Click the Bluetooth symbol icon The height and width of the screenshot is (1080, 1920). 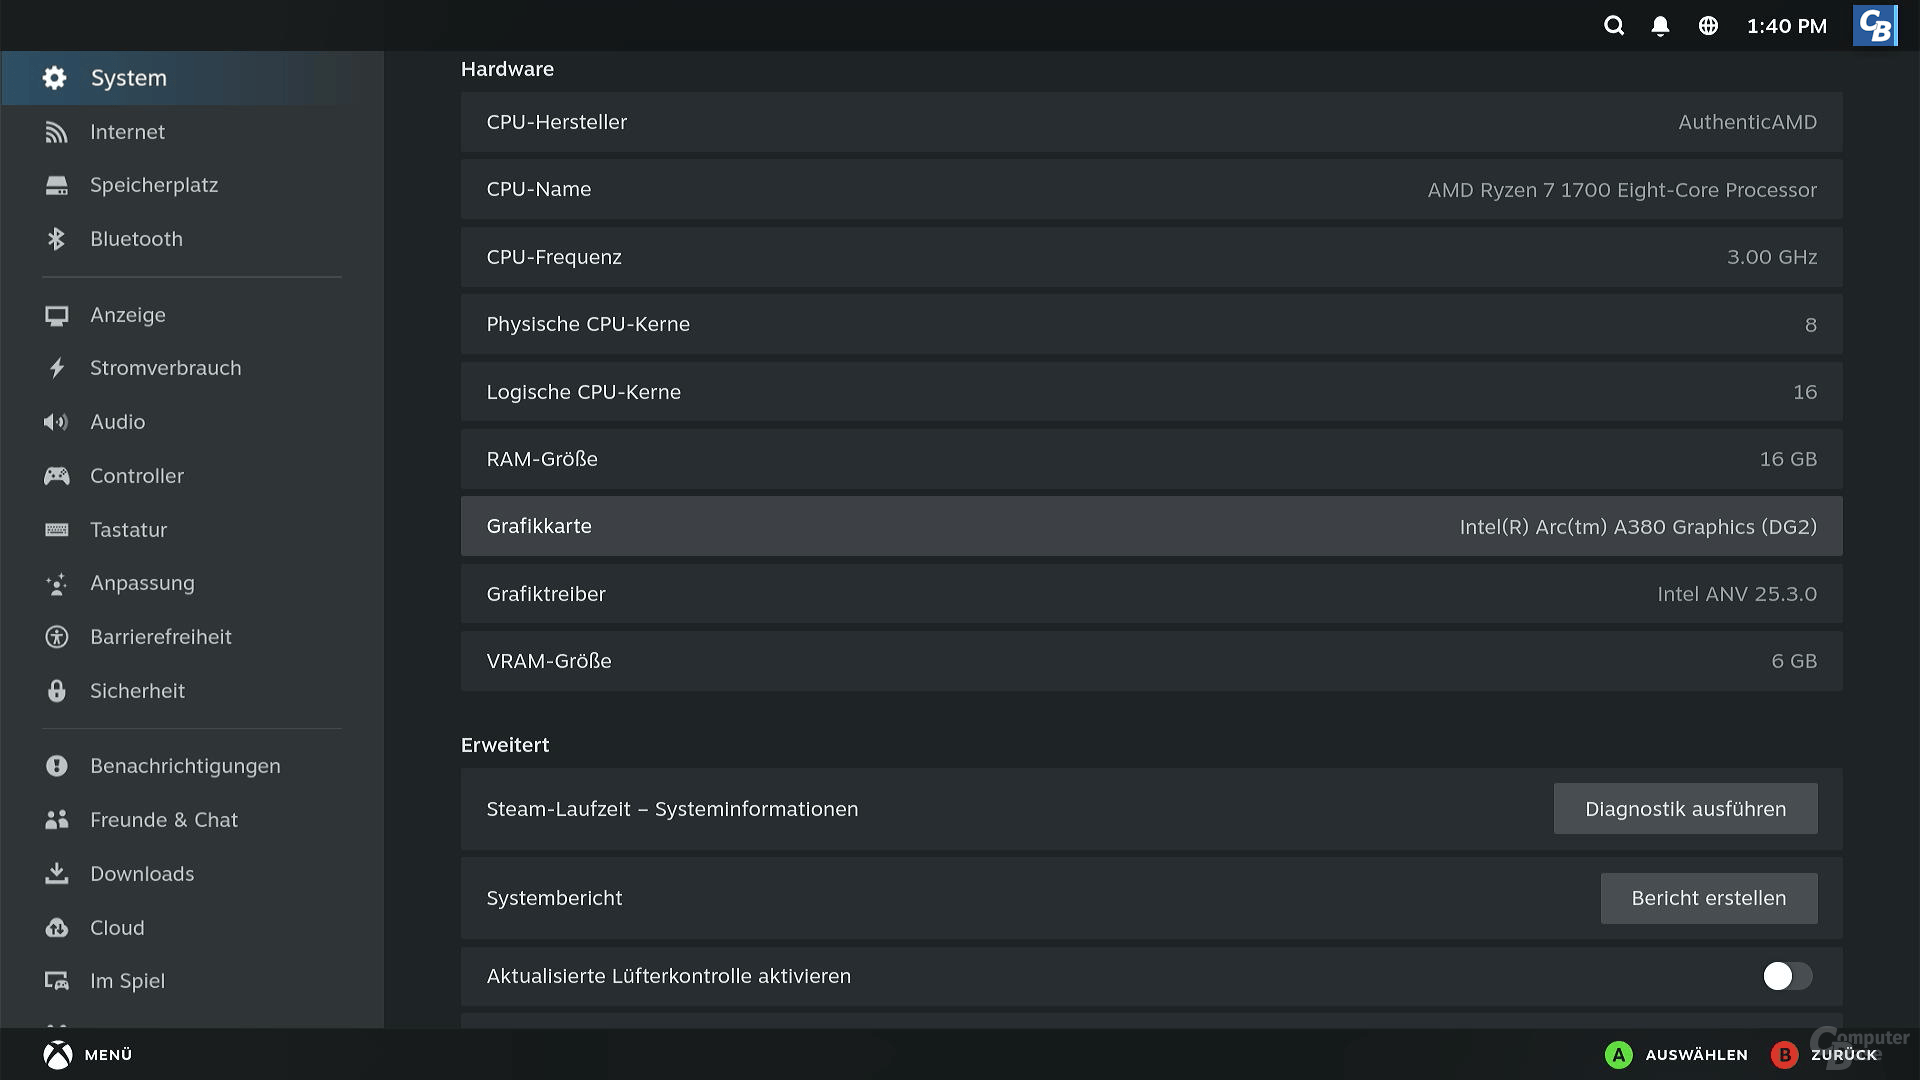point(56,239)
